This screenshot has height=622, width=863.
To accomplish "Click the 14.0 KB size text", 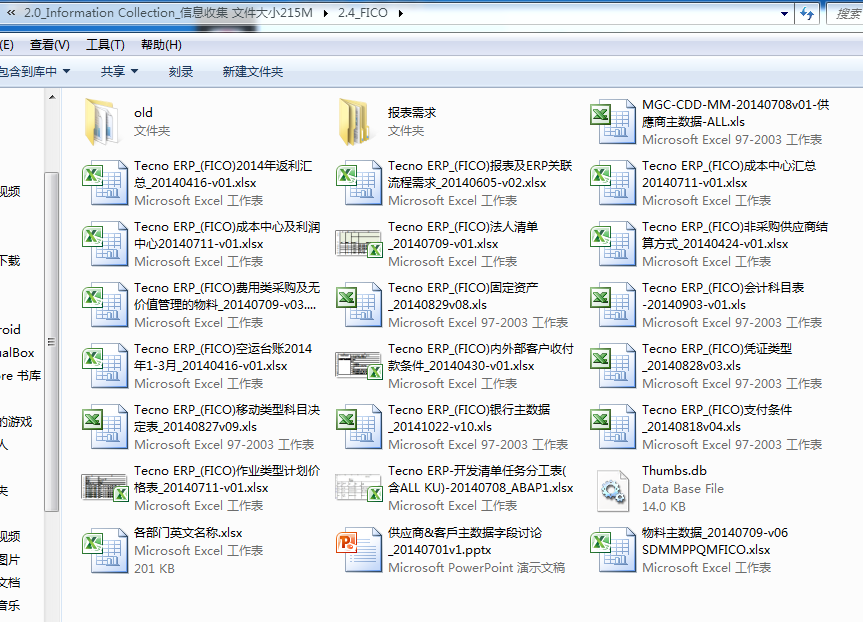I will [x=664, y=506].
